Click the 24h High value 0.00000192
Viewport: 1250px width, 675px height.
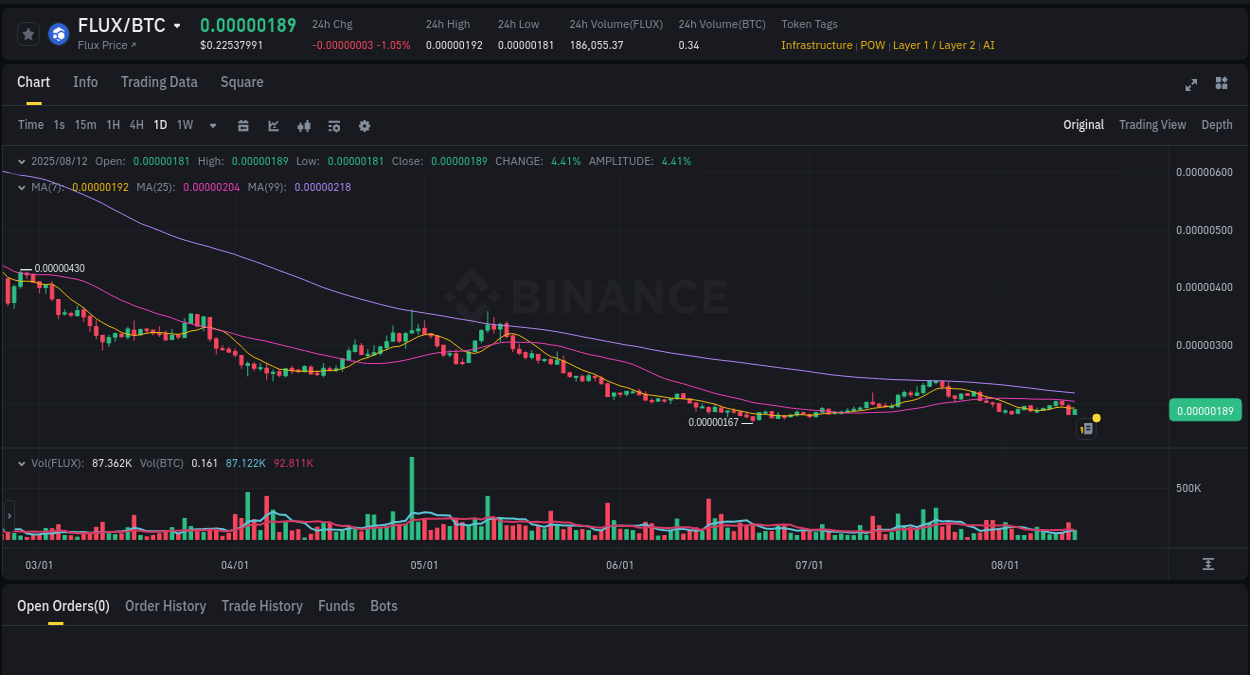click(454, 45)
